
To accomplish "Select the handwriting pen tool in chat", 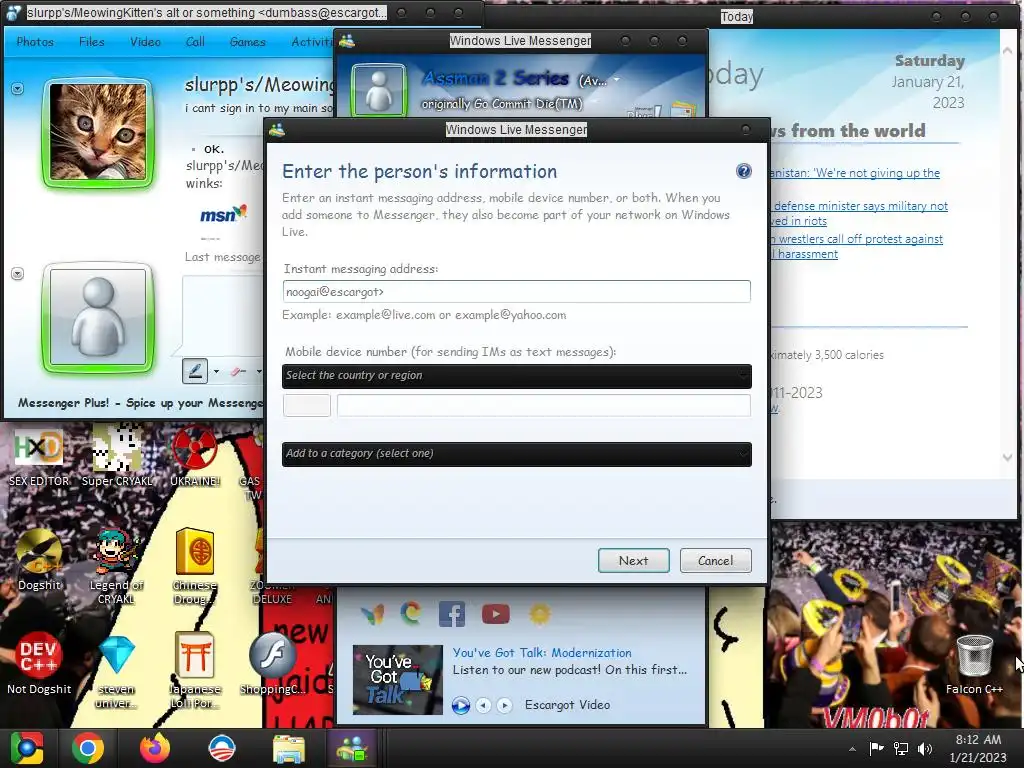I will 195,371.
